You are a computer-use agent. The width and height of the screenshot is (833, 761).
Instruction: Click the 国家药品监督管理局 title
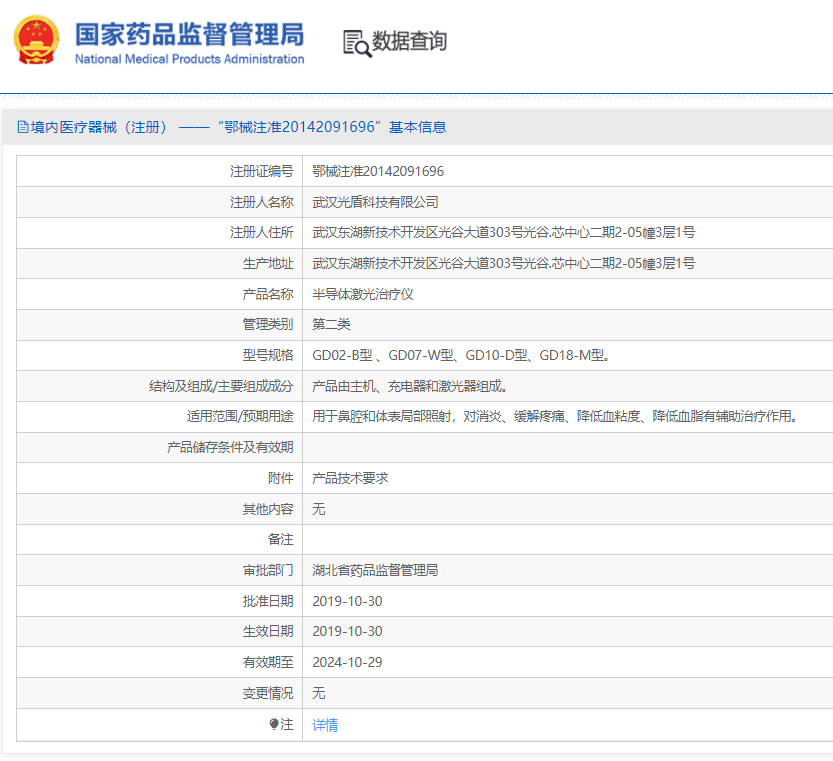pyautogui.click(x=189, y=35)
